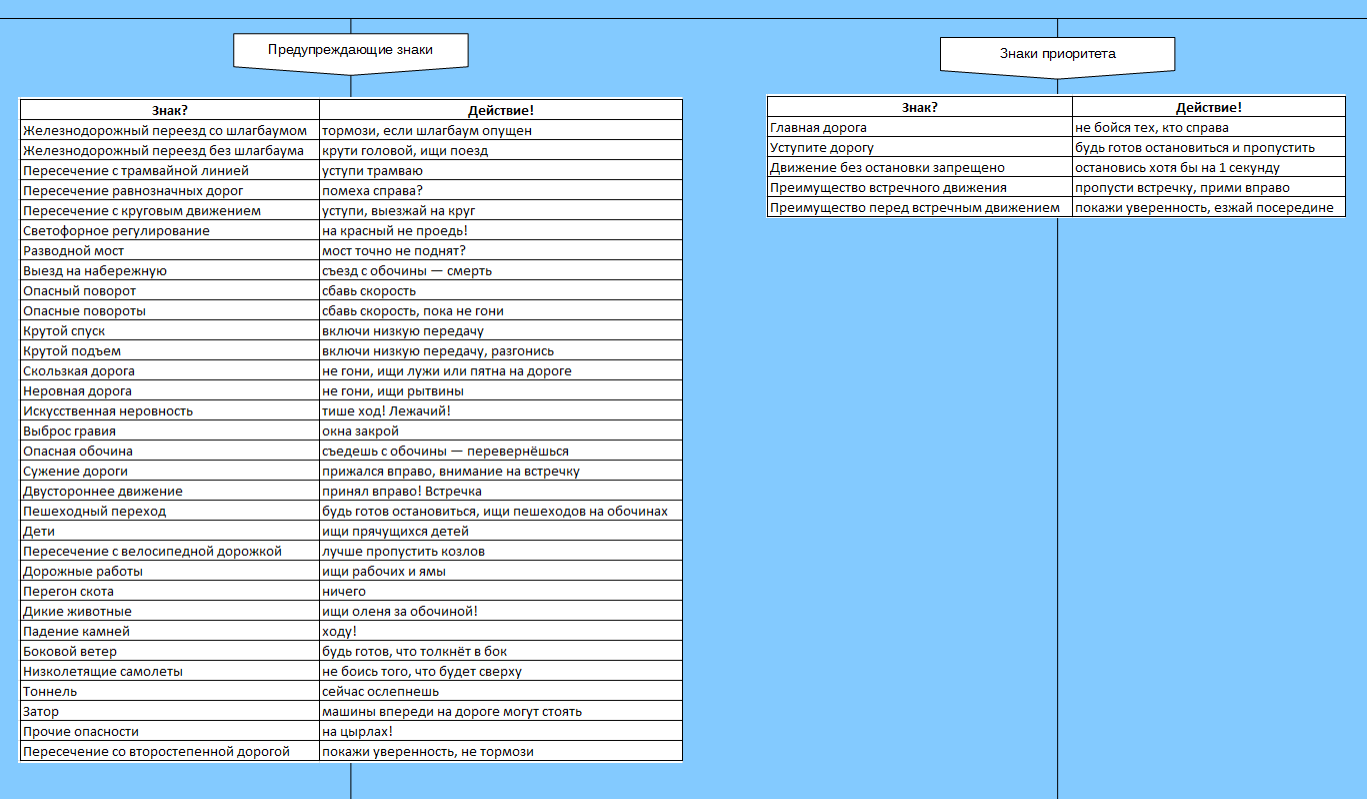Select the 'Крутой спуск' cell
The height and width of the screenshot is (799, 1367).
coord(169,330)
